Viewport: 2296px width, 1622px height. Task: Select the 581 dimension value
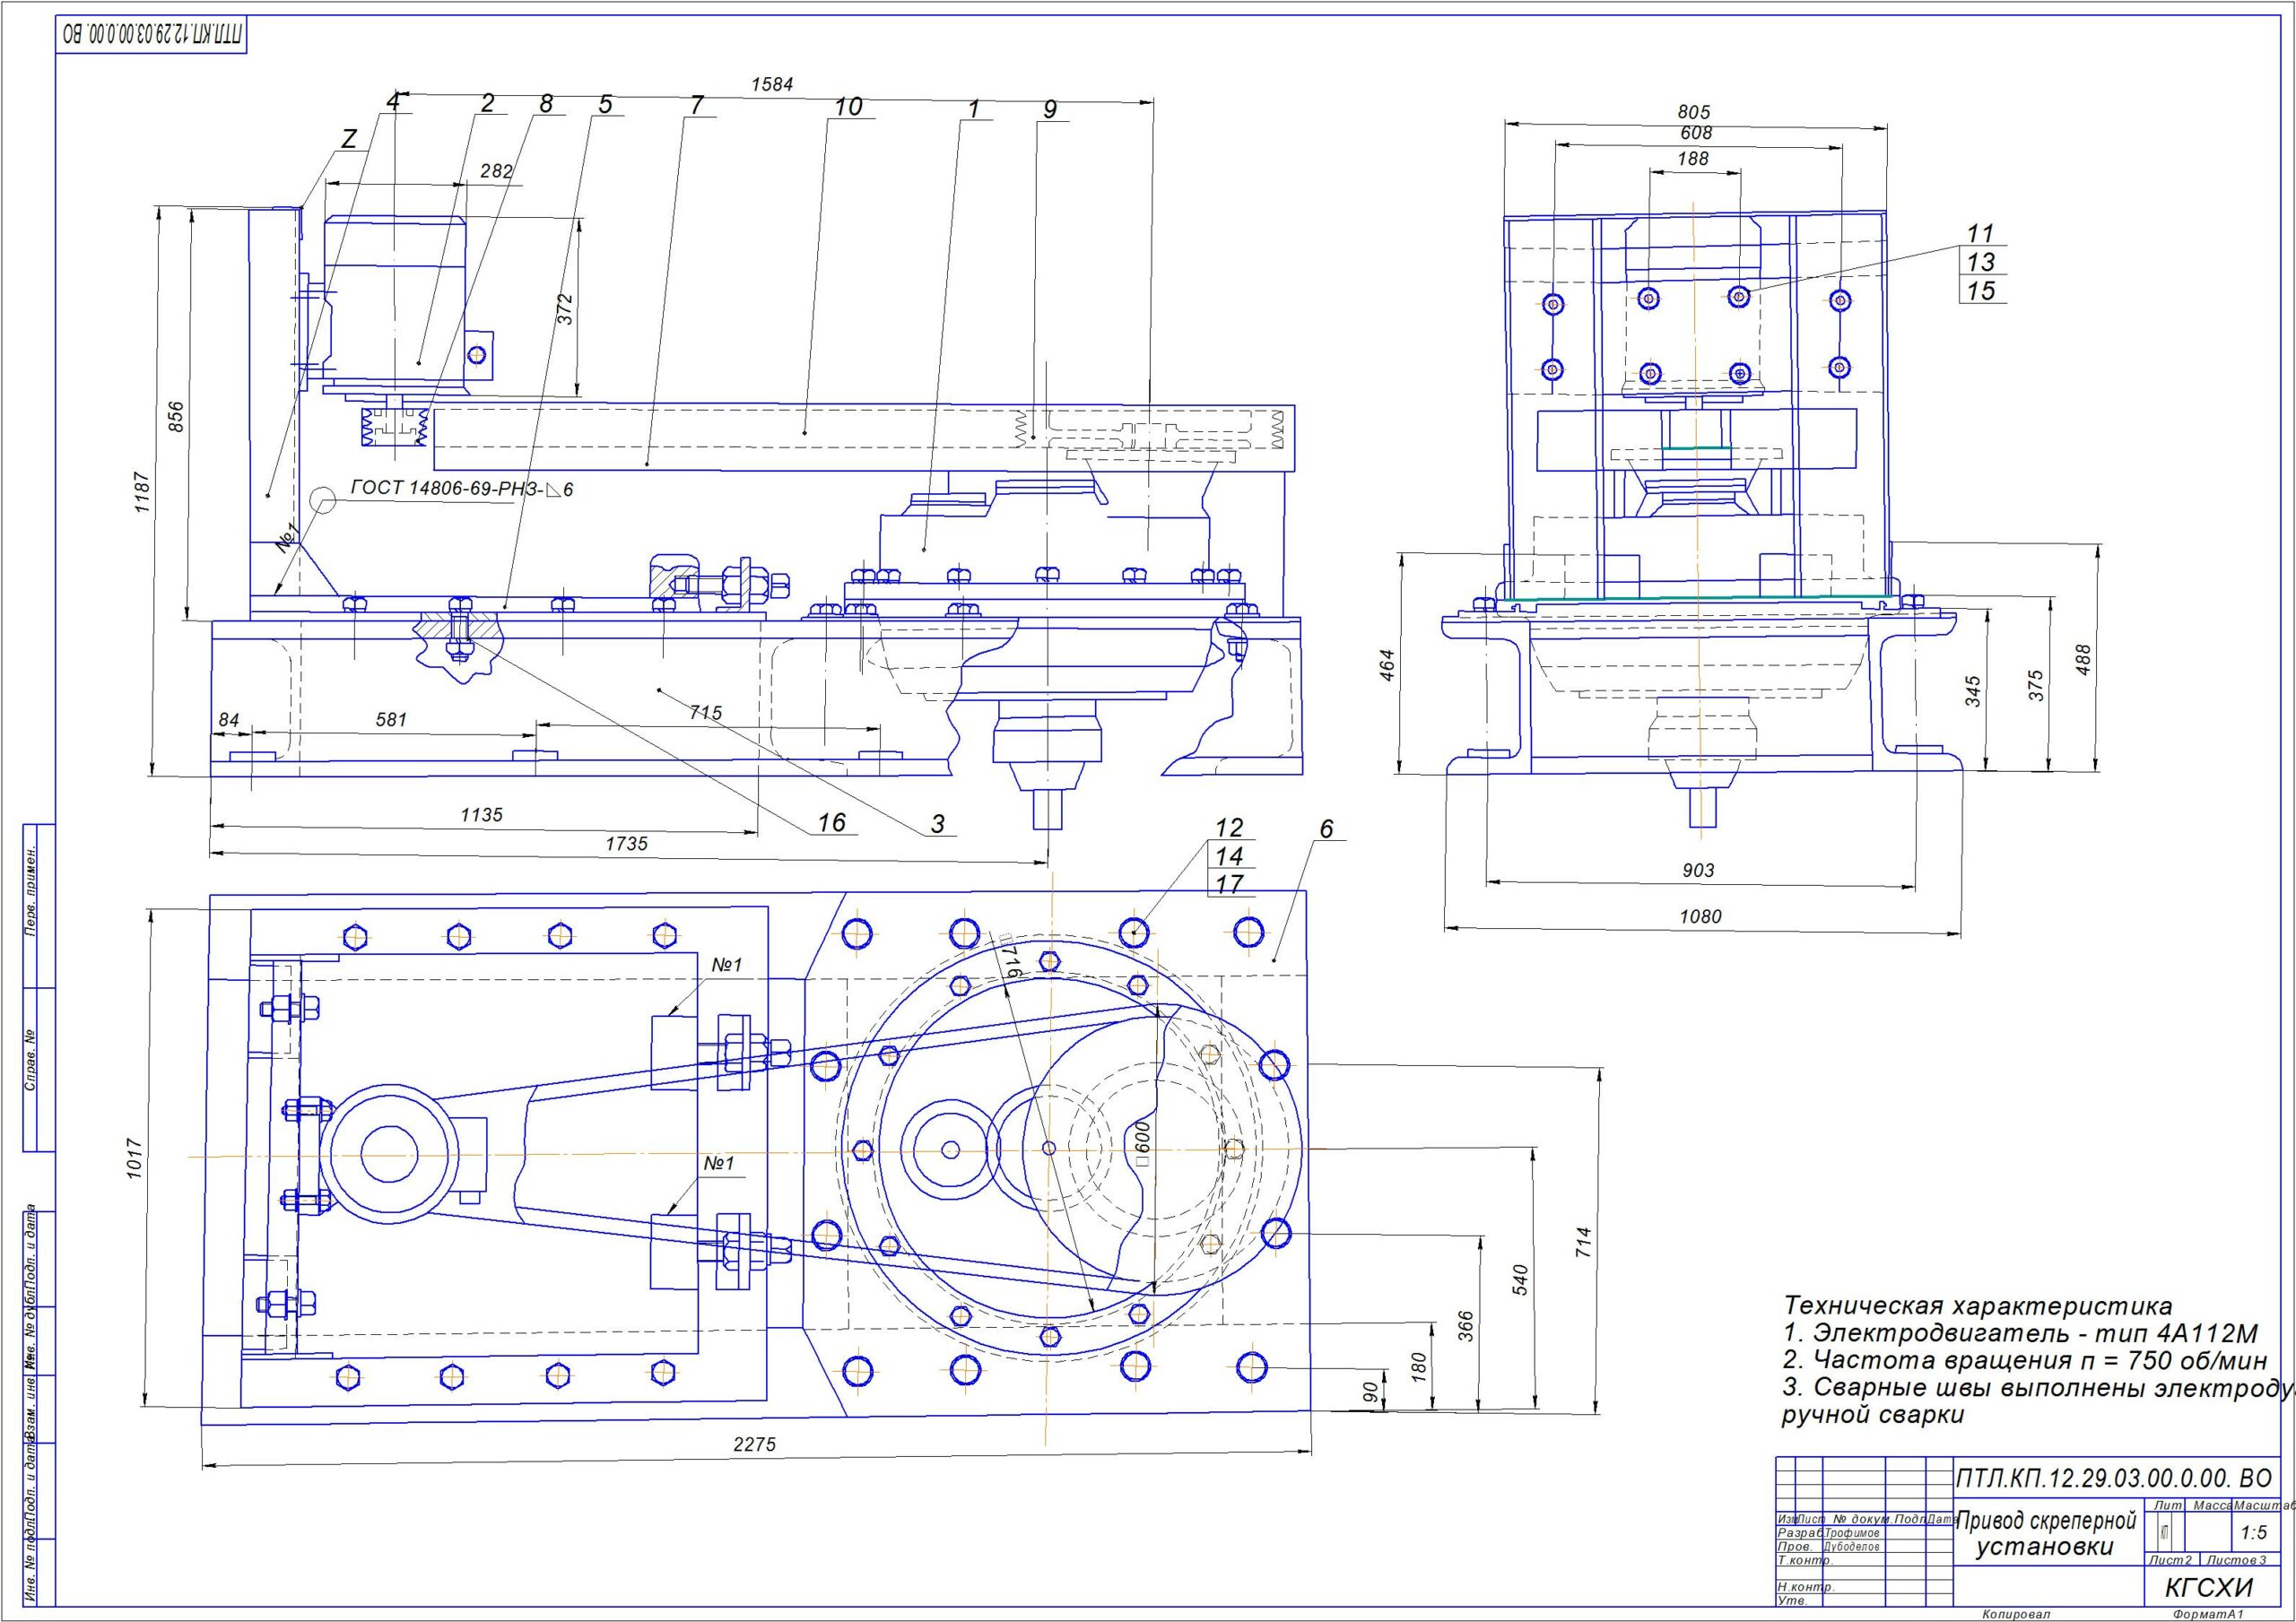coord(391,719)
